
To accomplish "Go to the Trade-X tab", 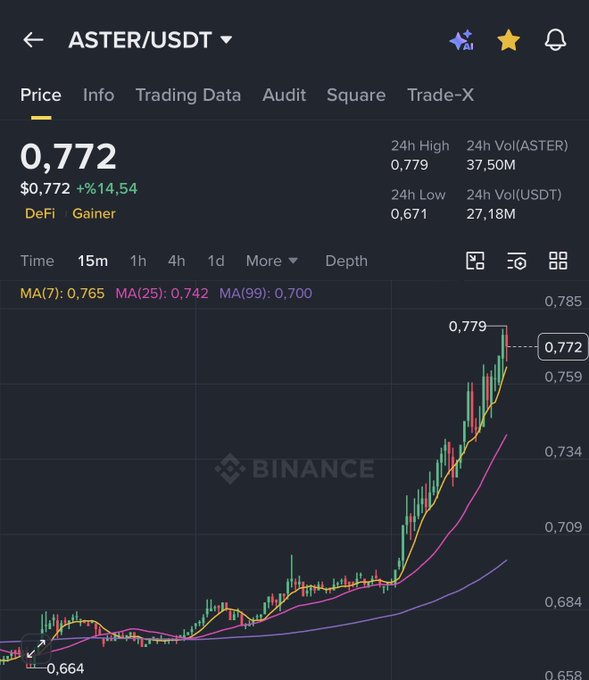I will pos(441,95).
